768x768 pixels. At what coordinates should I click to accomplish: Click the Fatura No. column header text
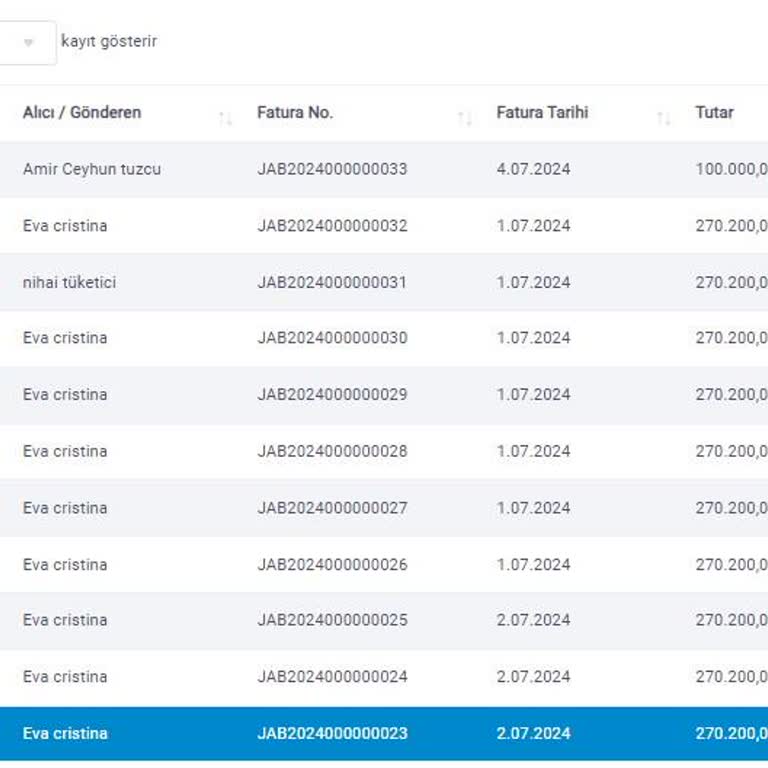295,113
